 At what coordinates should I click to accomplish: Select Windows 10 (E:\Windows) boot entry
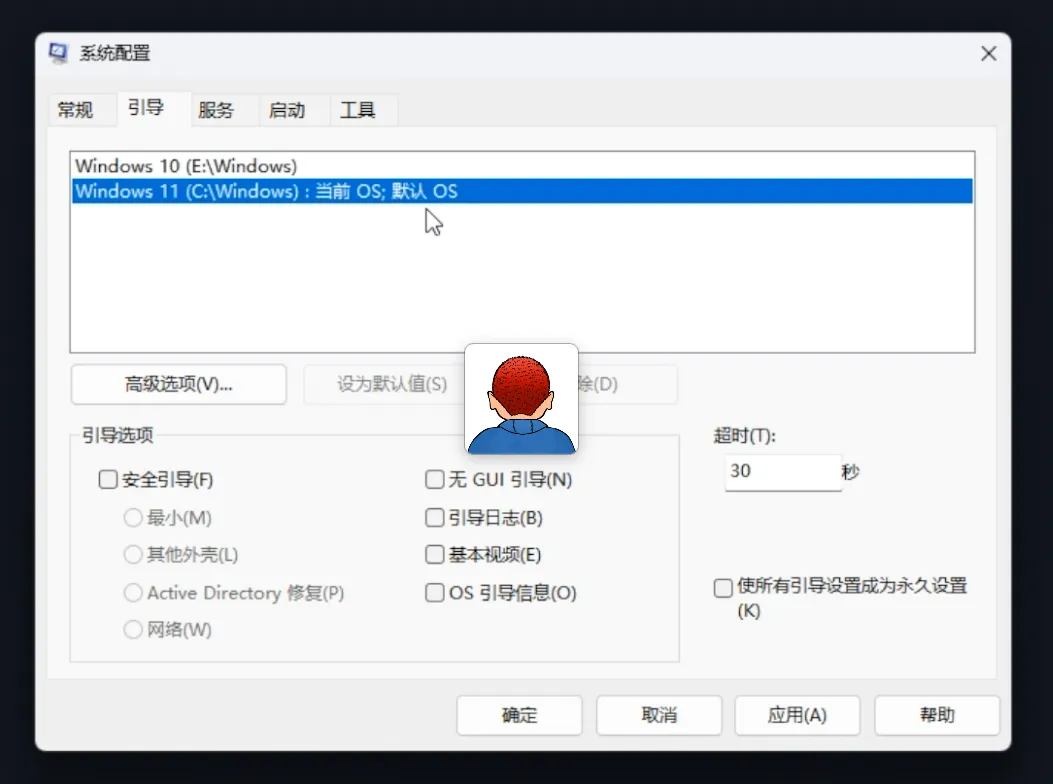pyautogui.click(x=522, y=165)
